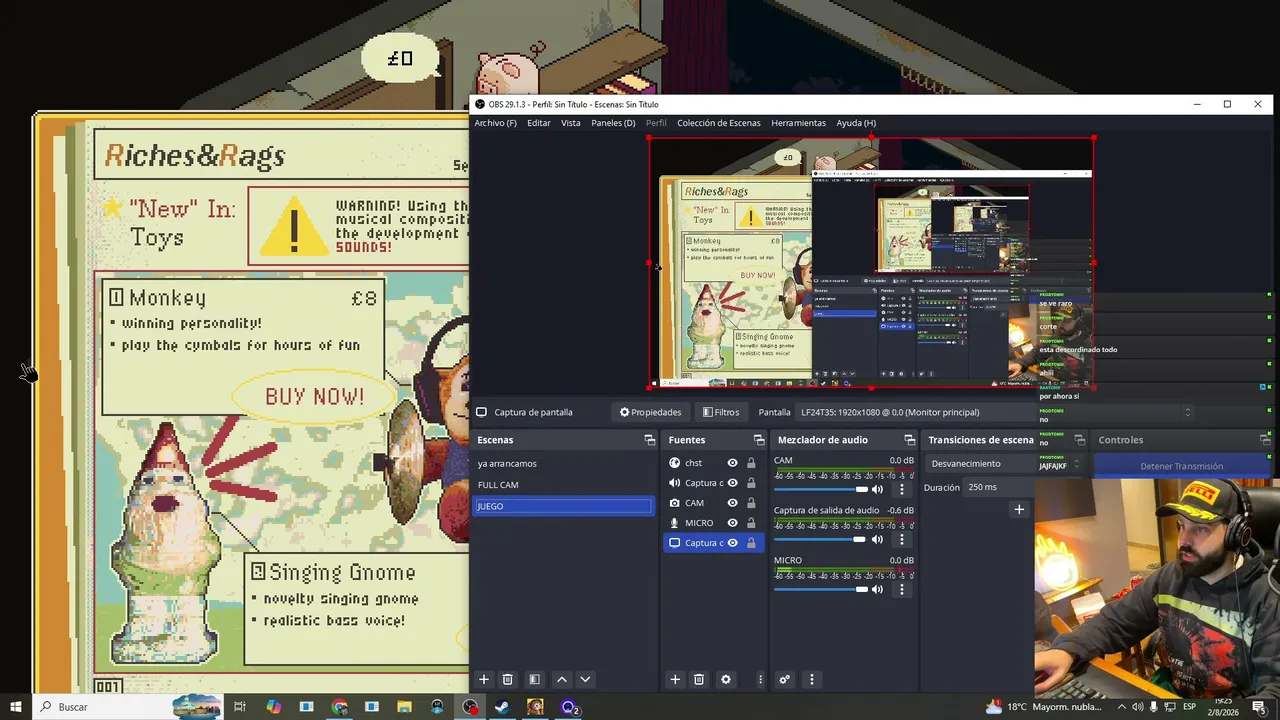Float the Controles dock panel
This screenshot has width=1280, height=720.
point(1265,440)
